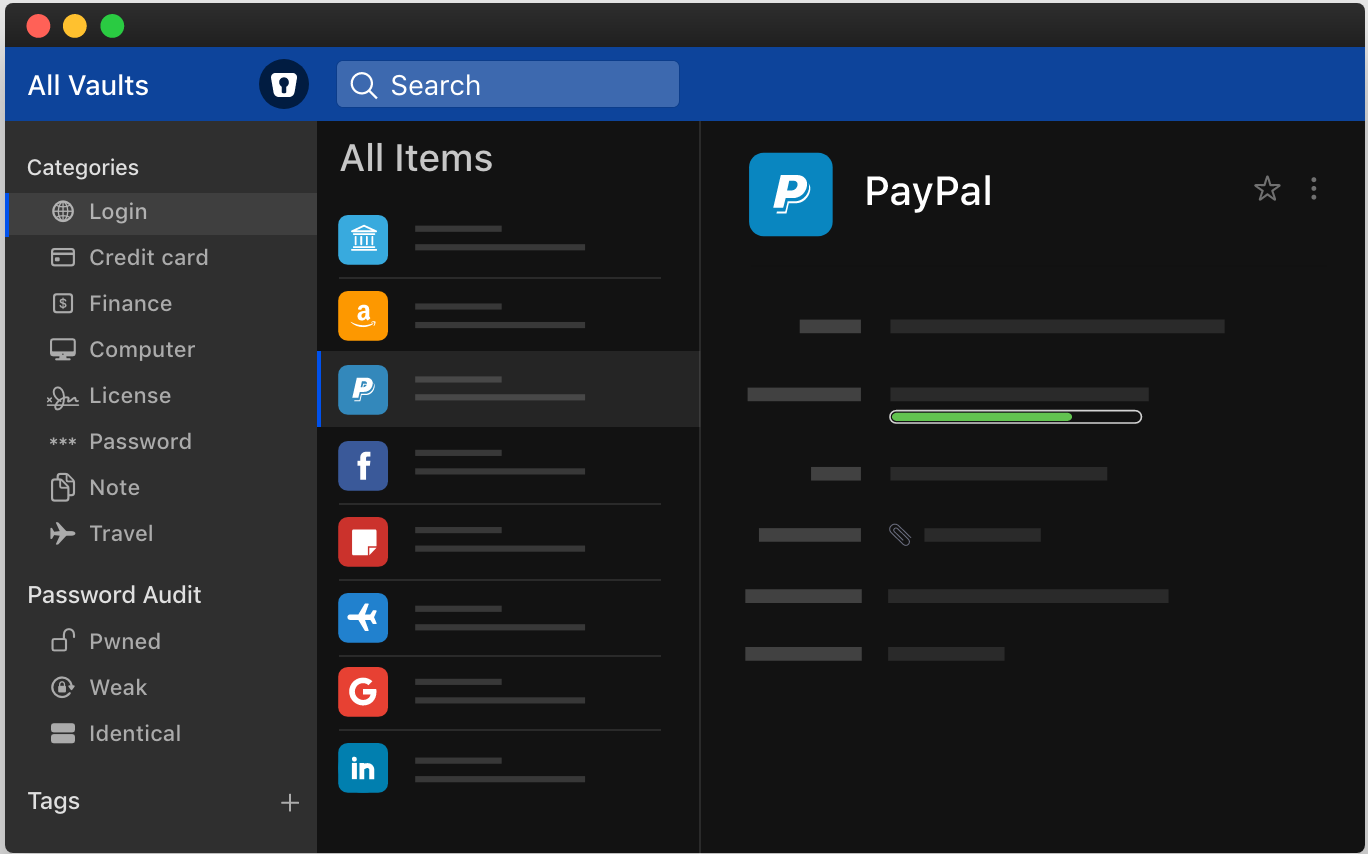Select the PayPal item in list

click(x=509, y=389)
